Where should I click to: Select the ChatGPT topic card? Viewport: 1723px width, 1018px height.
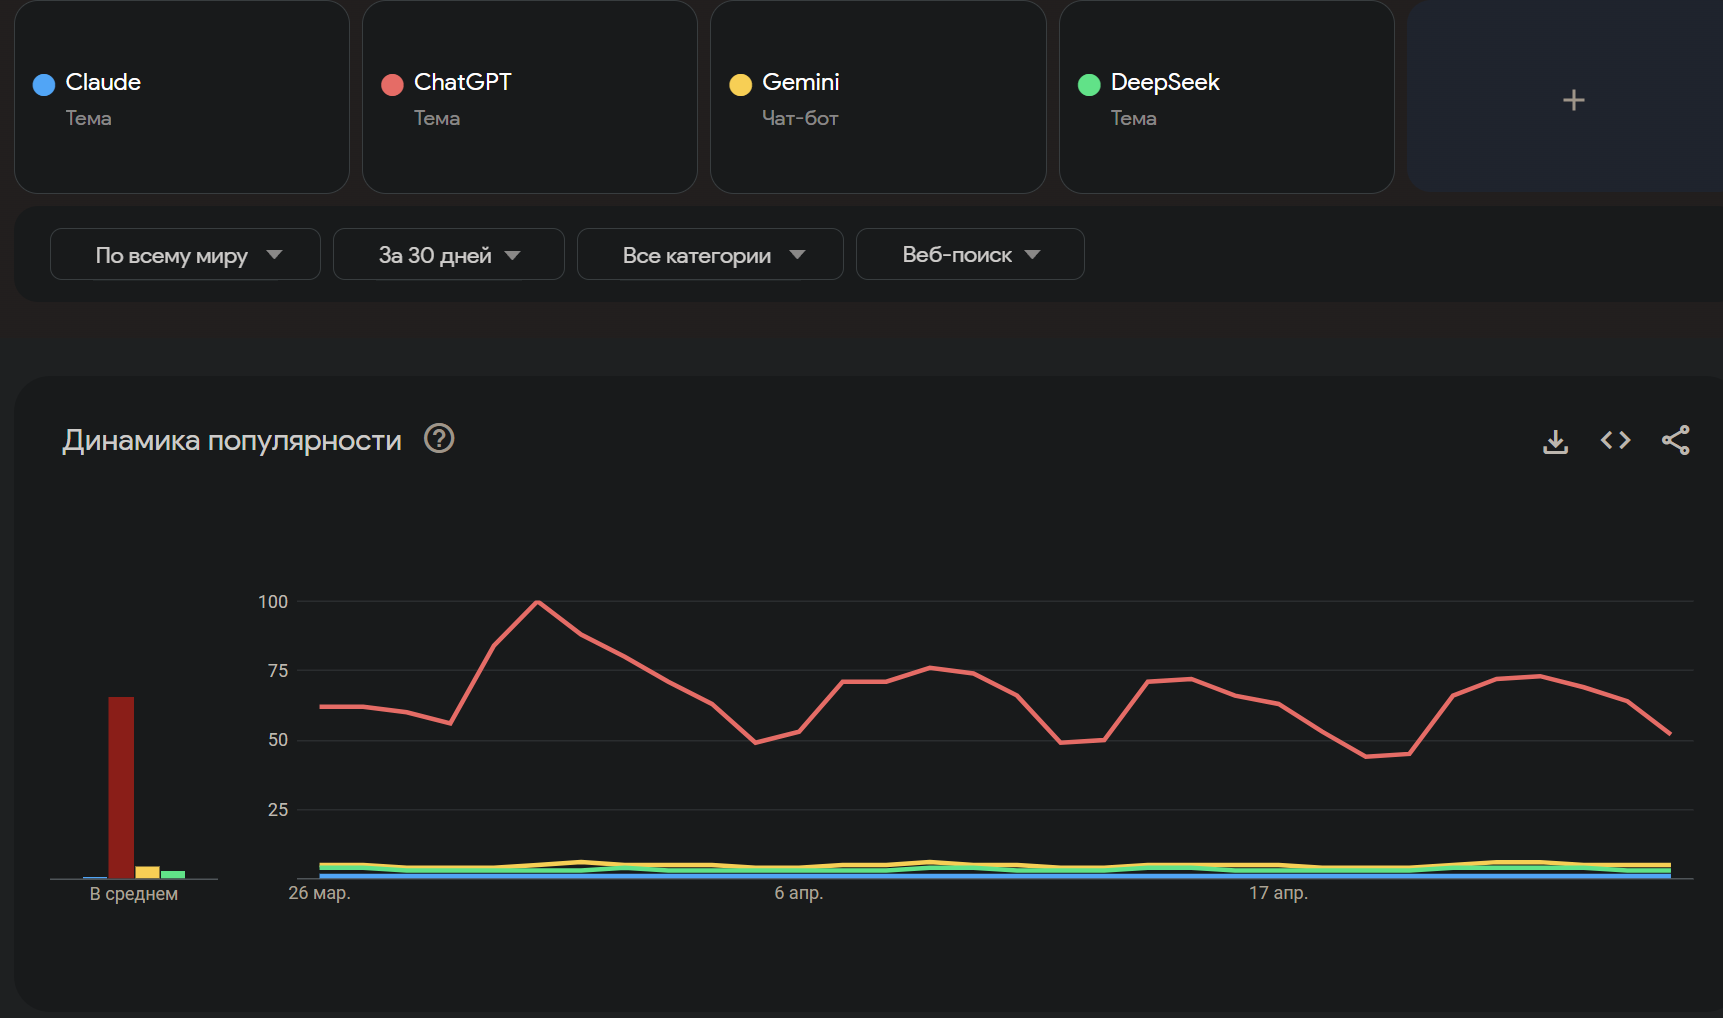click(530, 97)
